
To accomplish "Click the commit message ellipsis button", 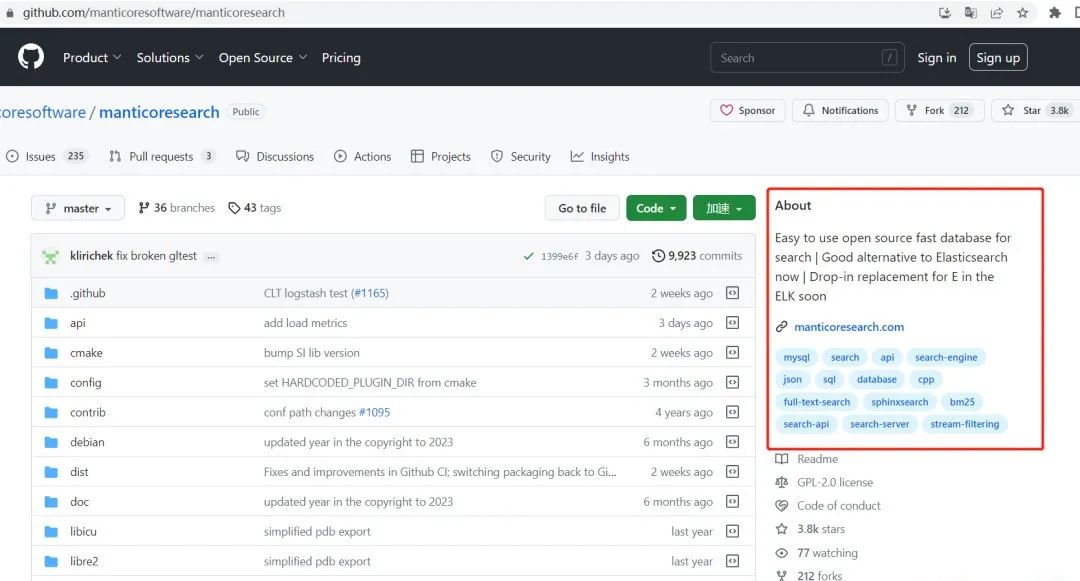I will point(211,256).
